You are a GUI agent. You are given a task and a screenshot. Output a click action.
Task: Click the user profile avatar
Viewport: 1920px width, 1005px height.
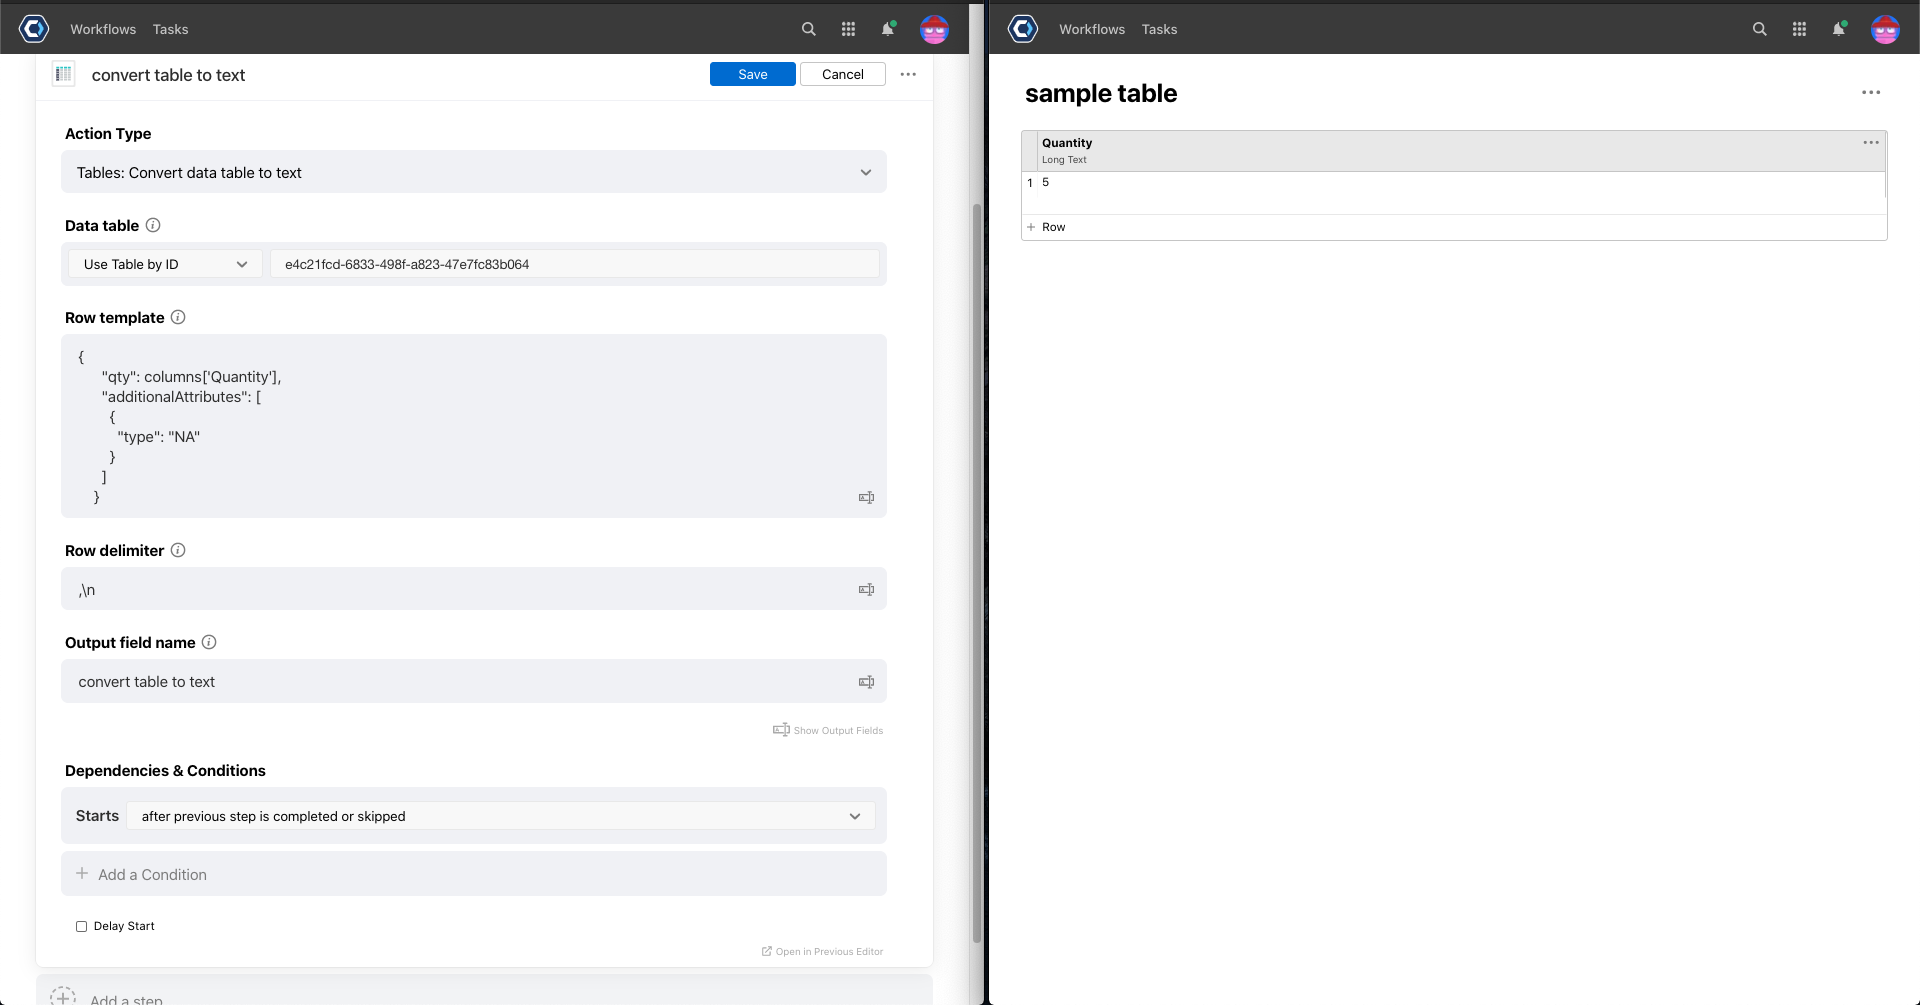(933, 29)
